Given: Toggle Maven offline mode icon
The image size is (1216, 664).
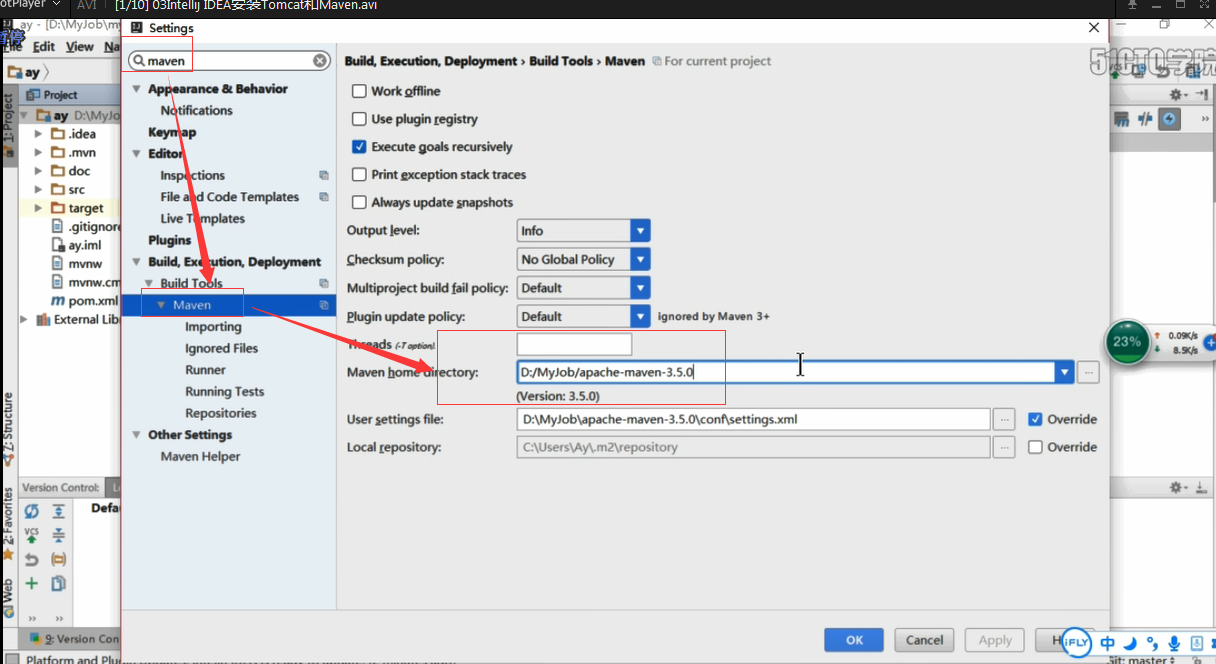Looking at the screenshot, I should pos(1146,119).
